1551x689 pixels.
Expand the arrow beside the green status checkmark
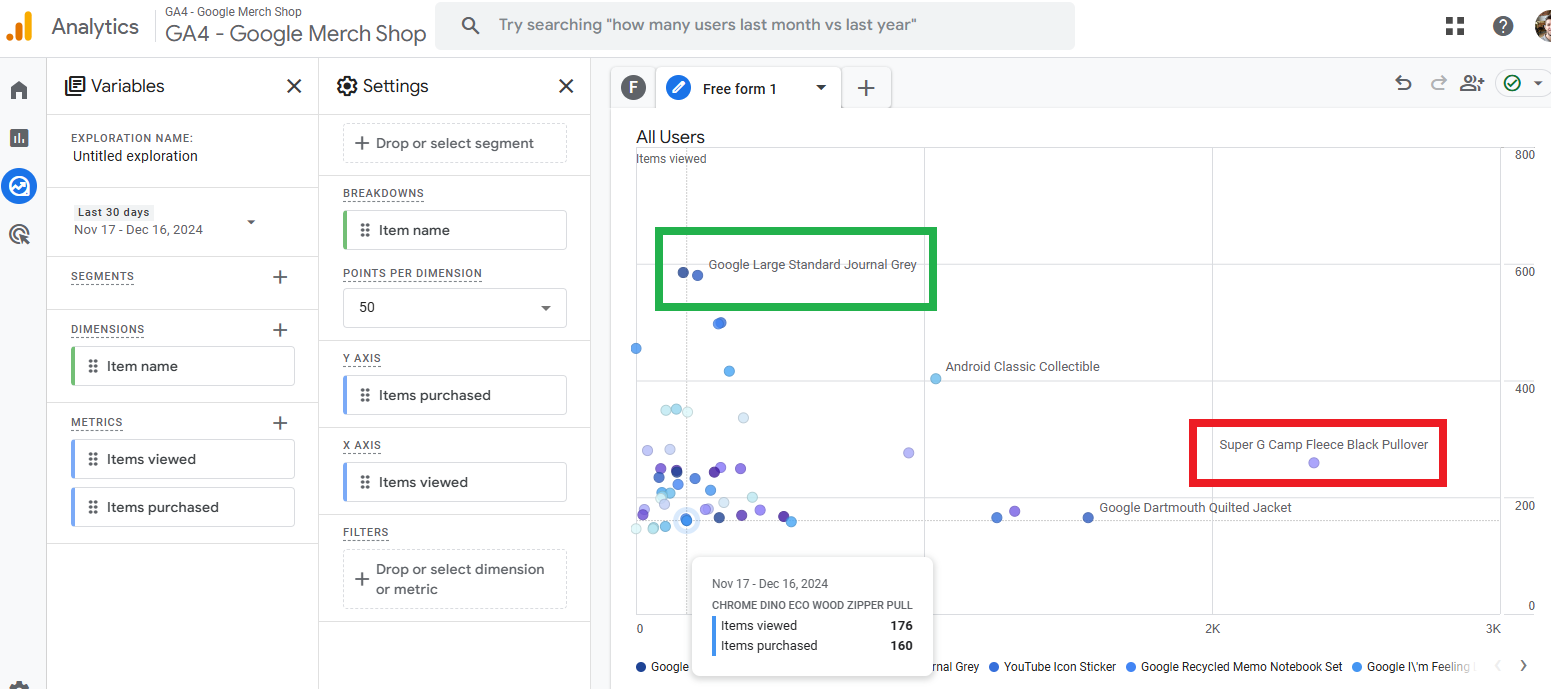1538,84
